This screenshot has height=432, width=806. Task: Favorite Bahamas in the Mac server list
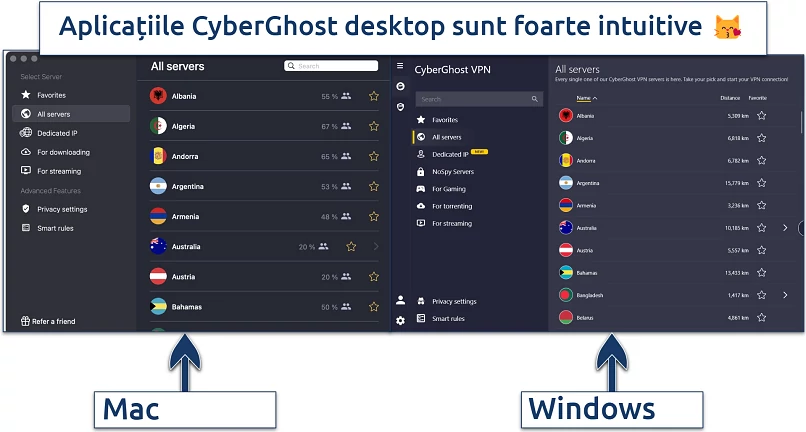tap(374, 307)
